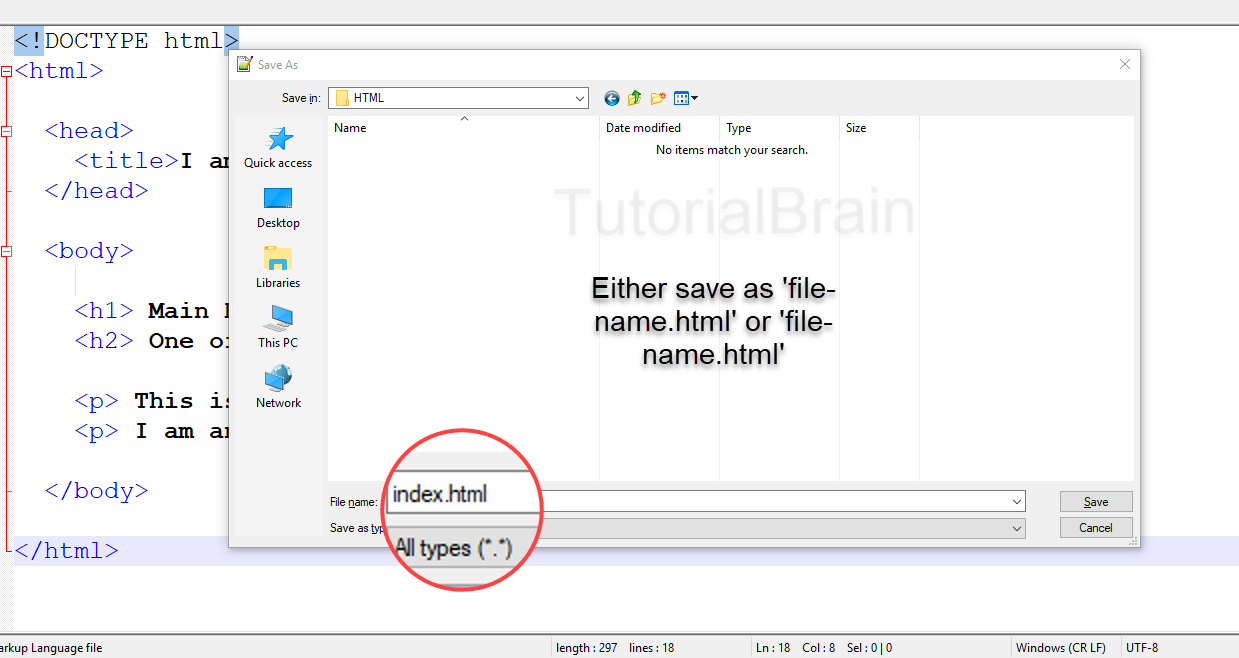Click the dialog resize grip corner
This screenshot has width=1239, height=658.
pyautogui.click(x=1134, y=541)
